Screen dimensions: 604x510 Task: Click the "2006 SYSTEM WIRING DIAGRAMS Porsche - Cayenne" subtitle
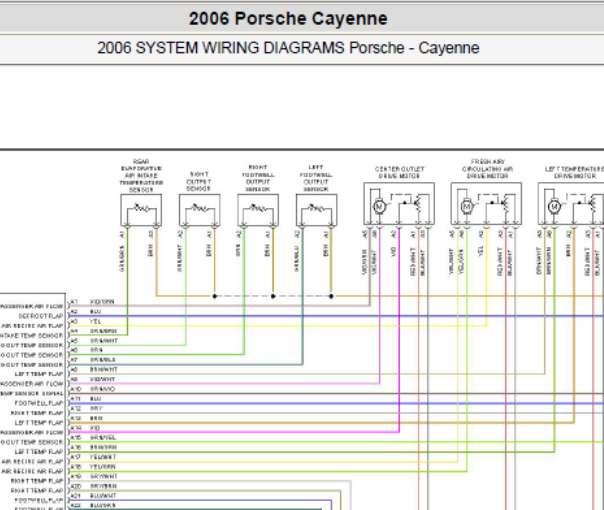coord(288,48)
